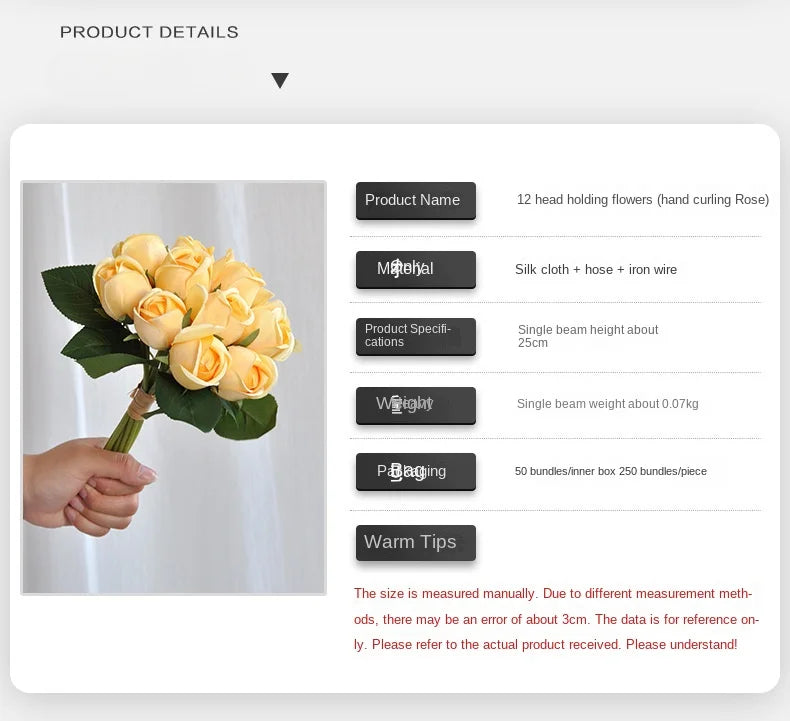Select the Packaging label button

415,471
